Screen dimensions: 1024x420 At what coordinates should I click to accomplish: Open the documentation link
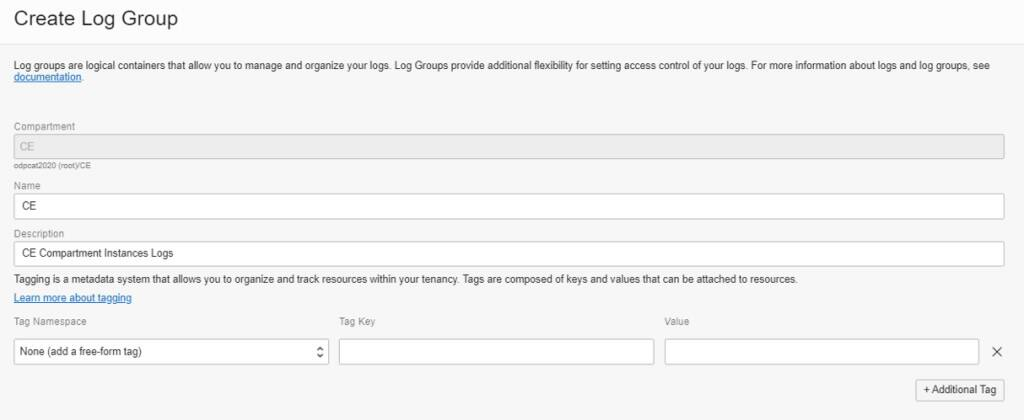[47, 77]
